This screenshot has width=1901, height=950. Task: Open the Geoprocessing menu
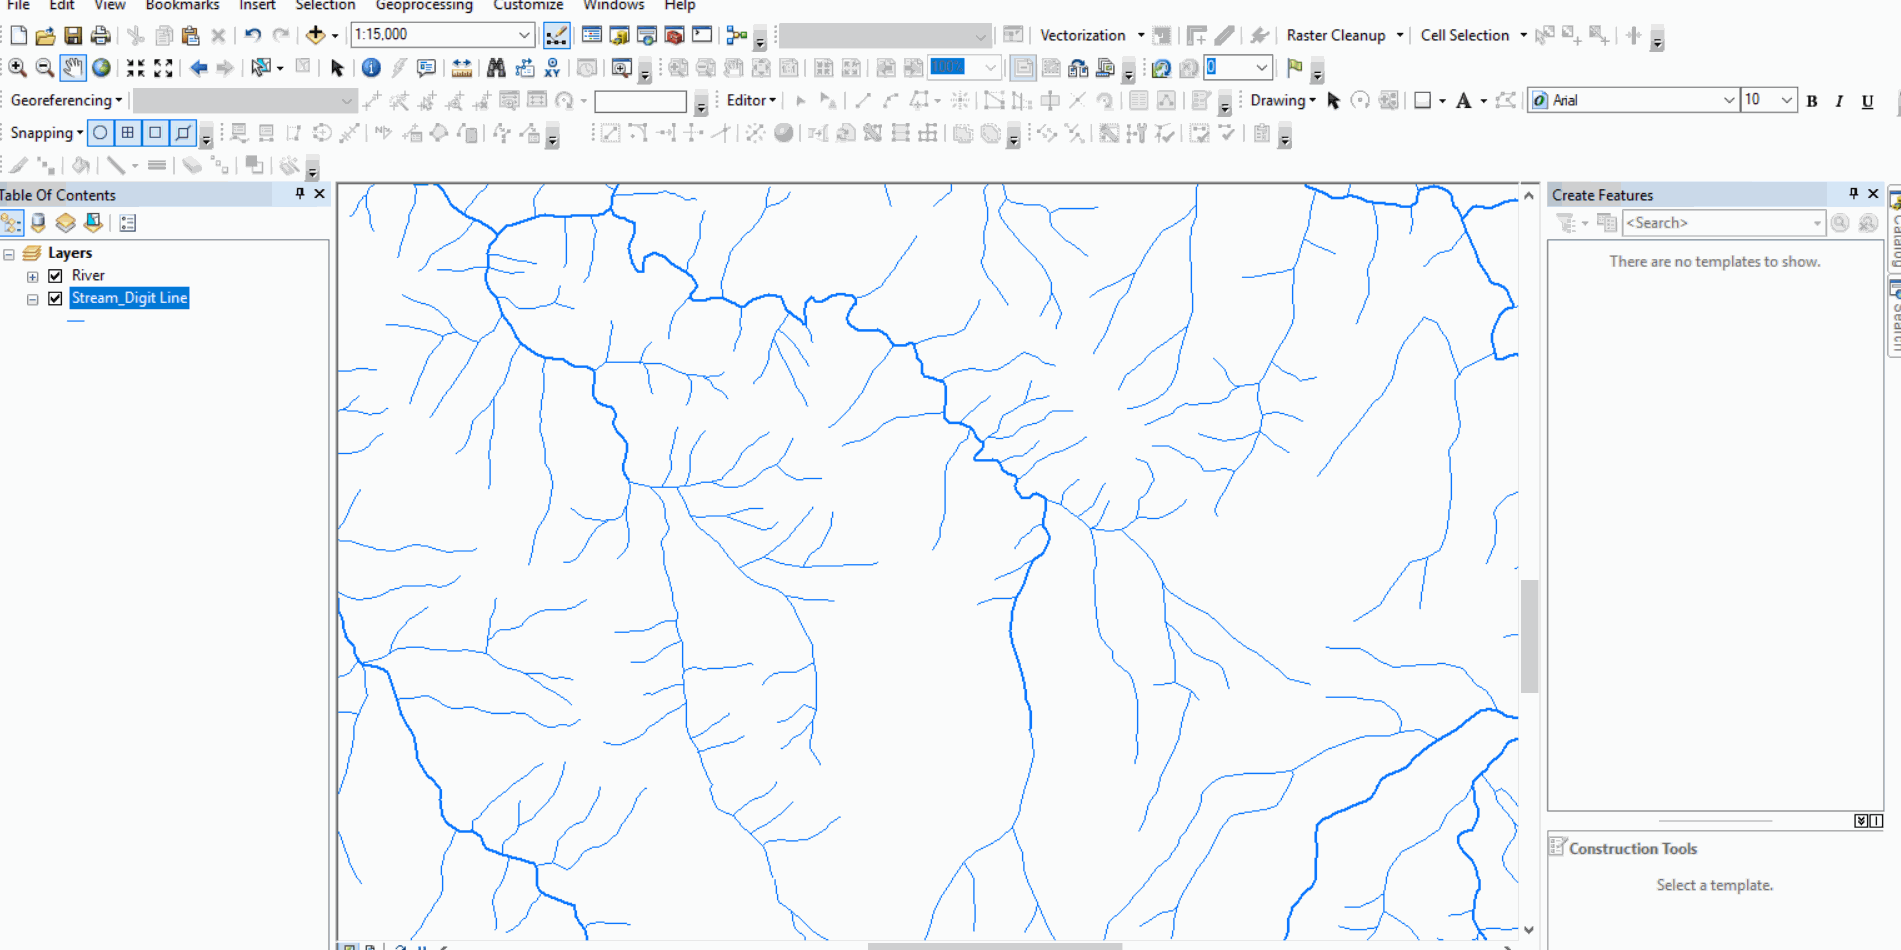423,6
